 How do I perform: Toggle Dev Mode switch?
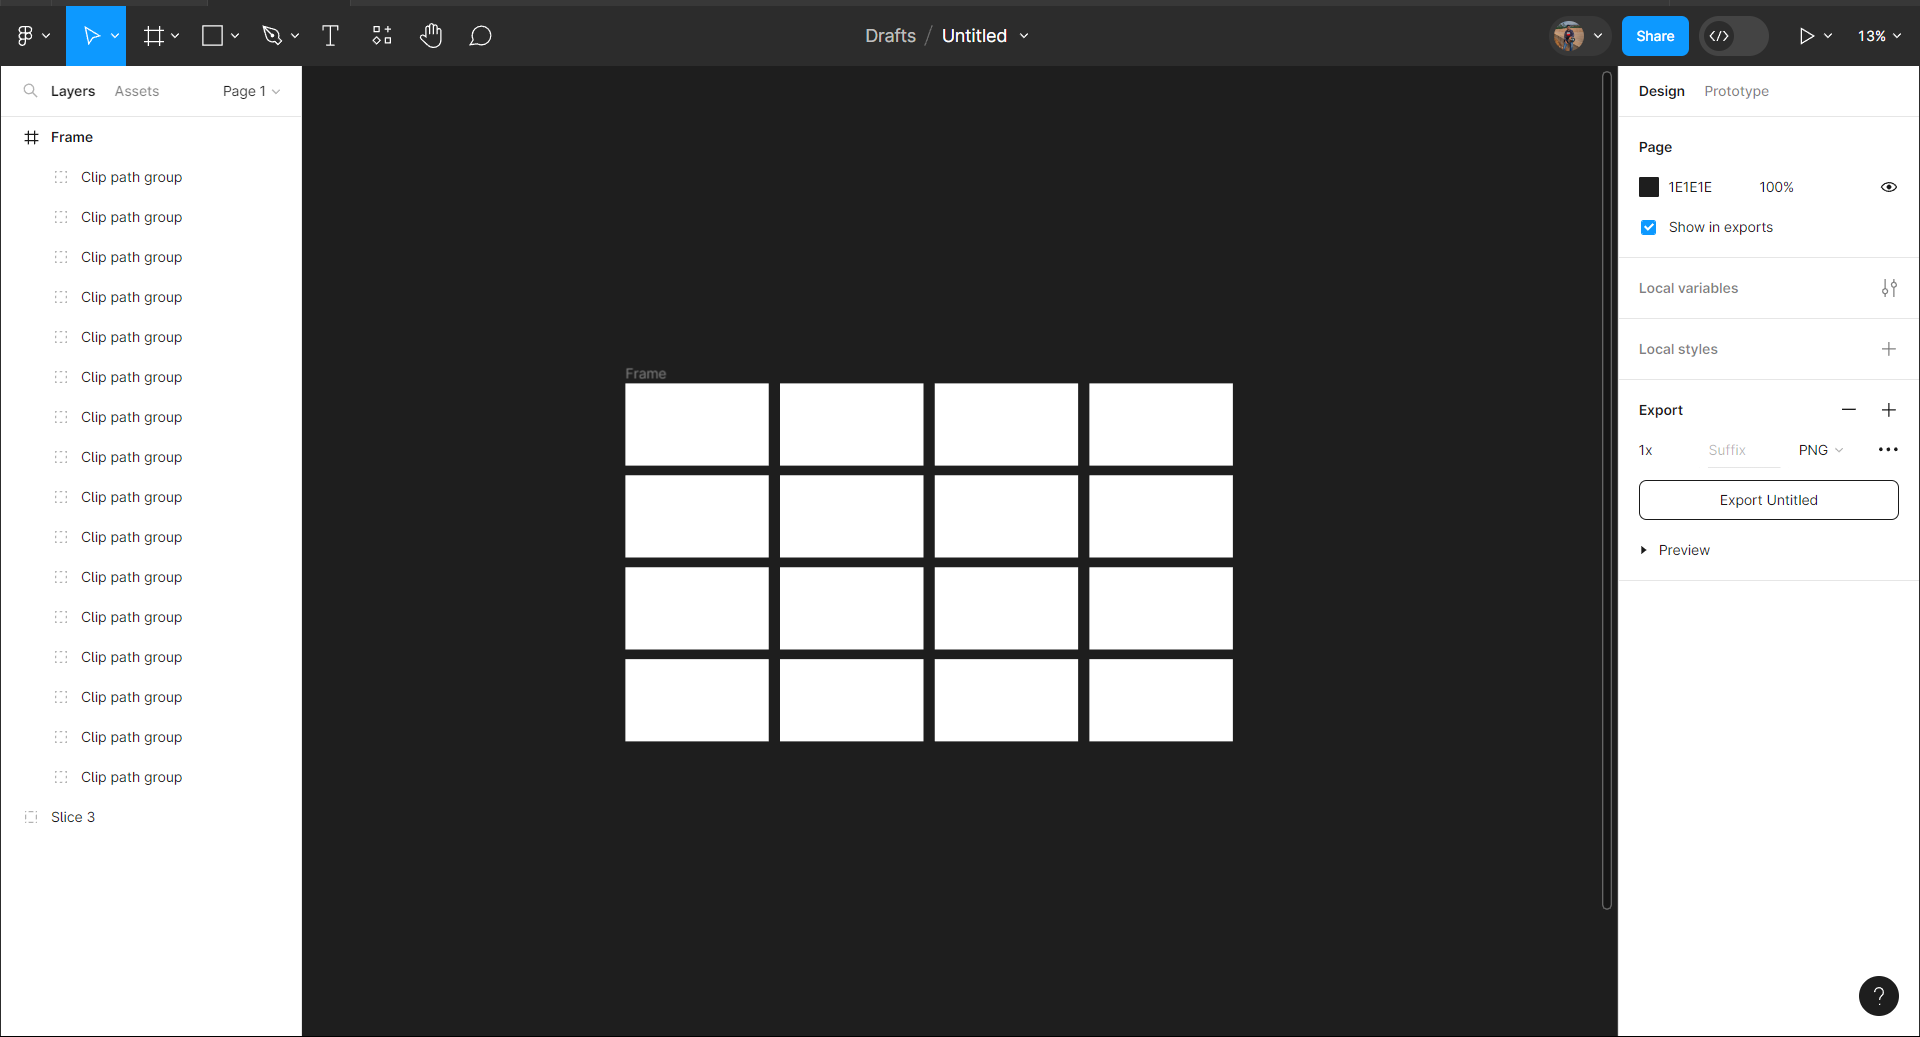click(1733, 36)
